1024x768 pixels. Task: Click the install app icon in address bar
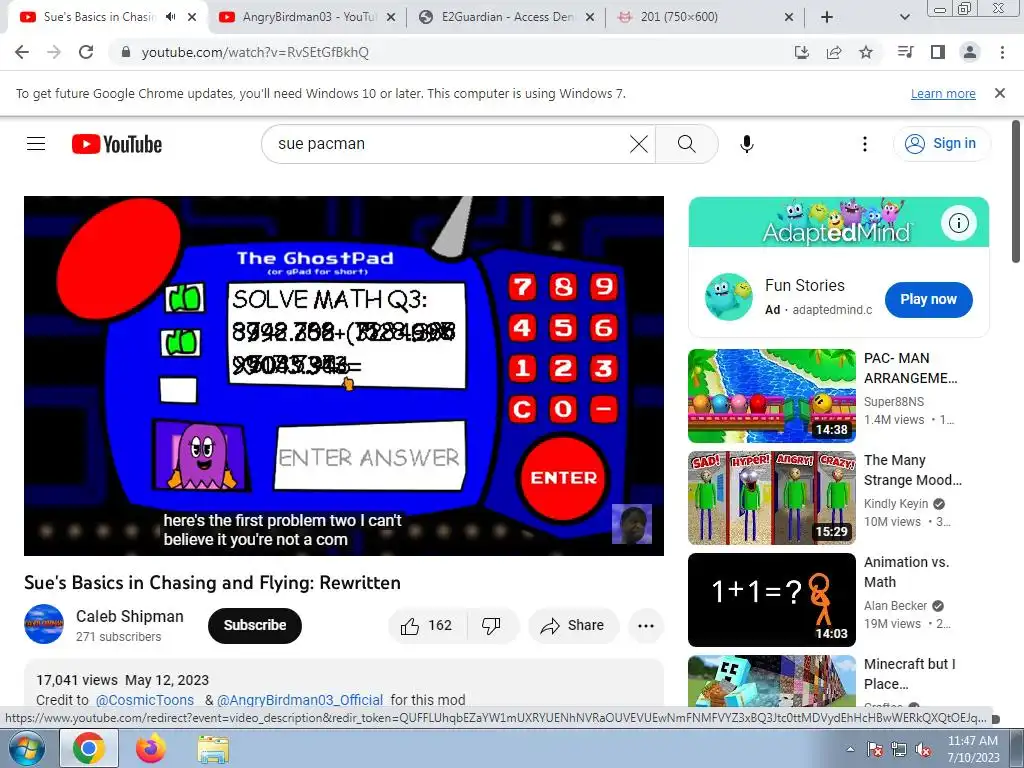(801, 52)
